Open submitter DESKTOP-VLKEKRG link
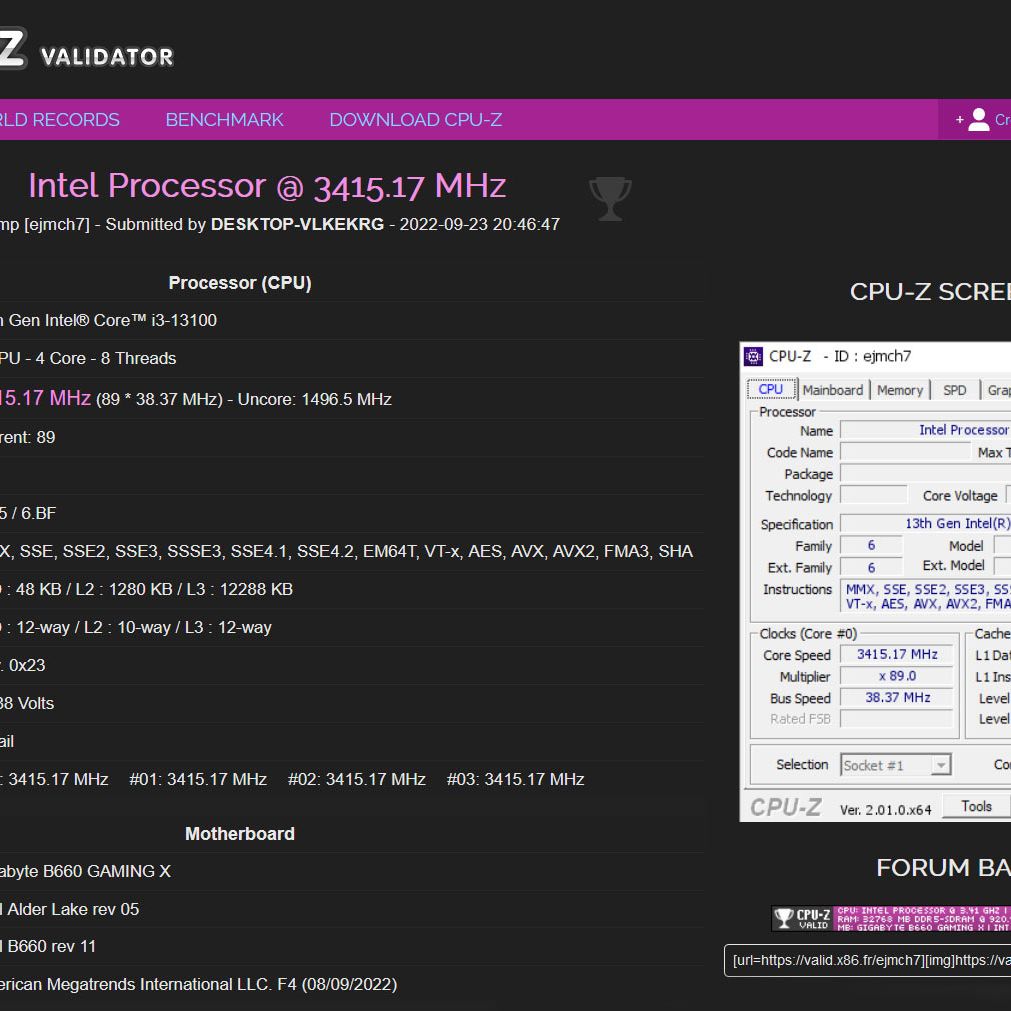The image size is (1011, 1011). click(297, 224)
